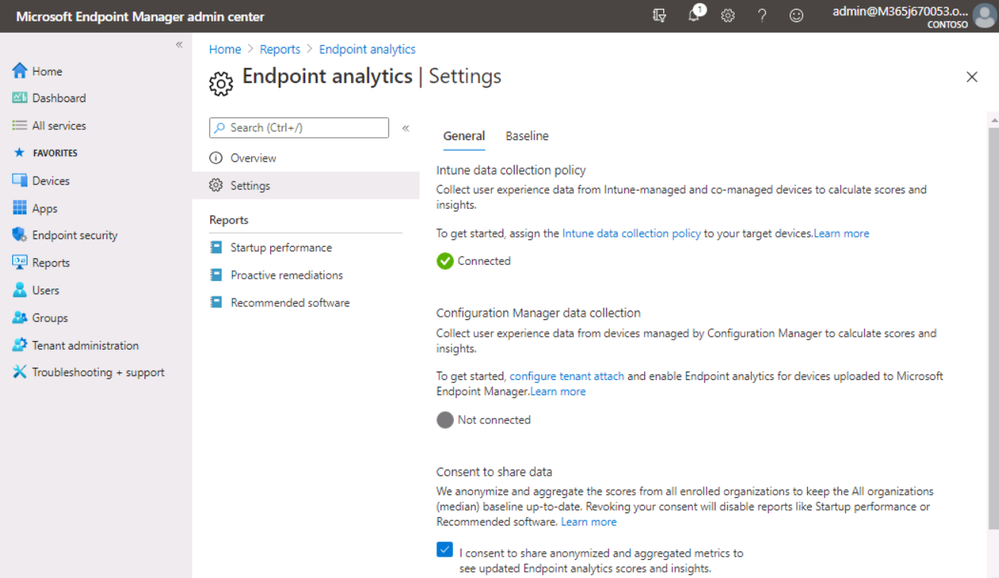Click Troubleshooting + support wrench icon
Screen dimensions: 999x578
(x=20, y=372)
